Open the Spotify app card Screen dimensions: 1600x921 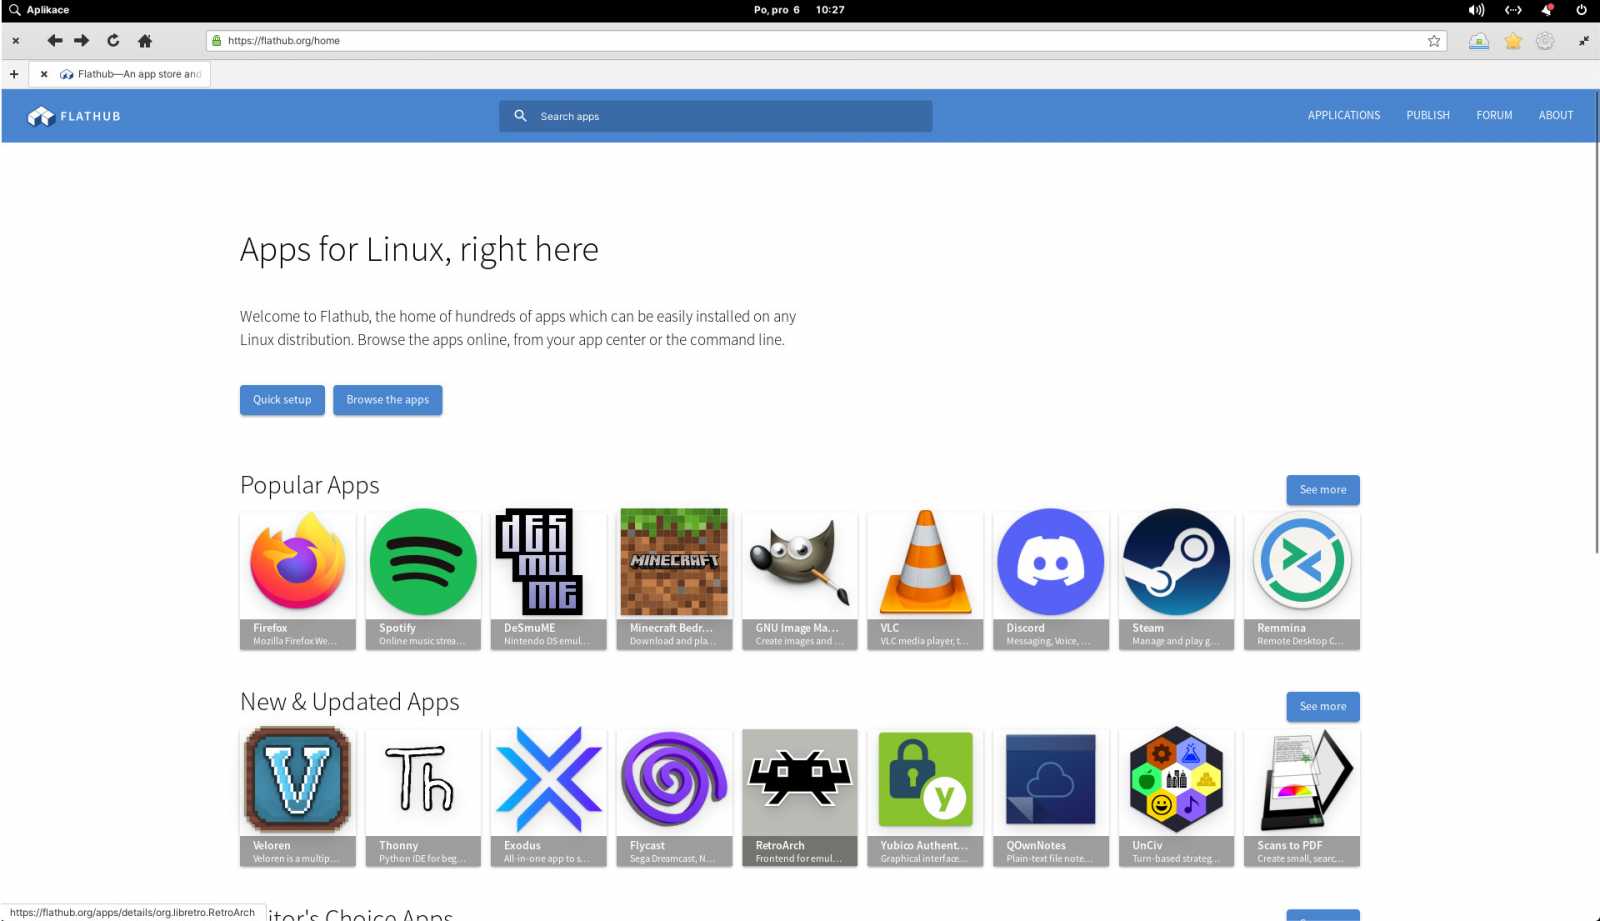coord(423,580)
